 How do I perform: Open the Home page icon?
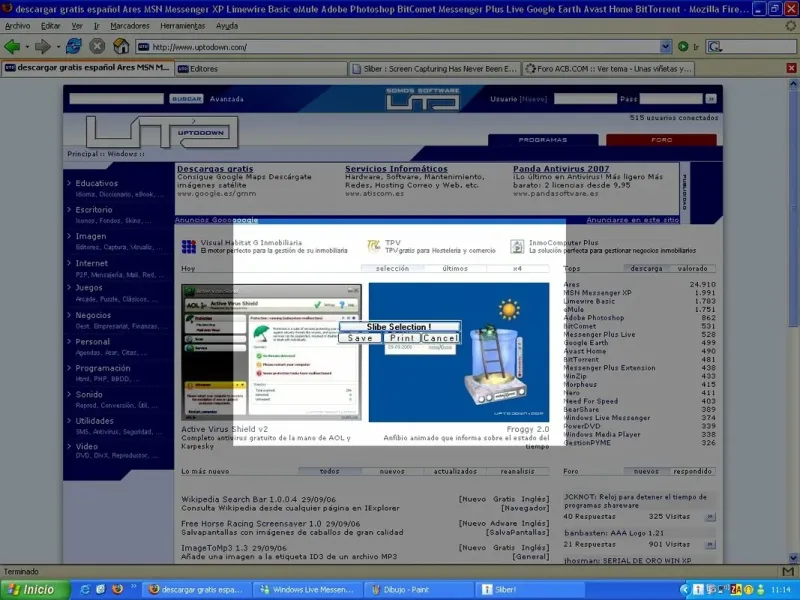pos(121,46)
